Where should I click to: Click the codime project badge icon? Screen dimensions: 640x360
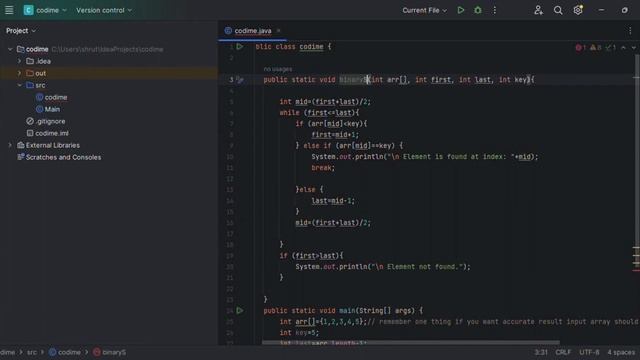(x=28, y=10)
